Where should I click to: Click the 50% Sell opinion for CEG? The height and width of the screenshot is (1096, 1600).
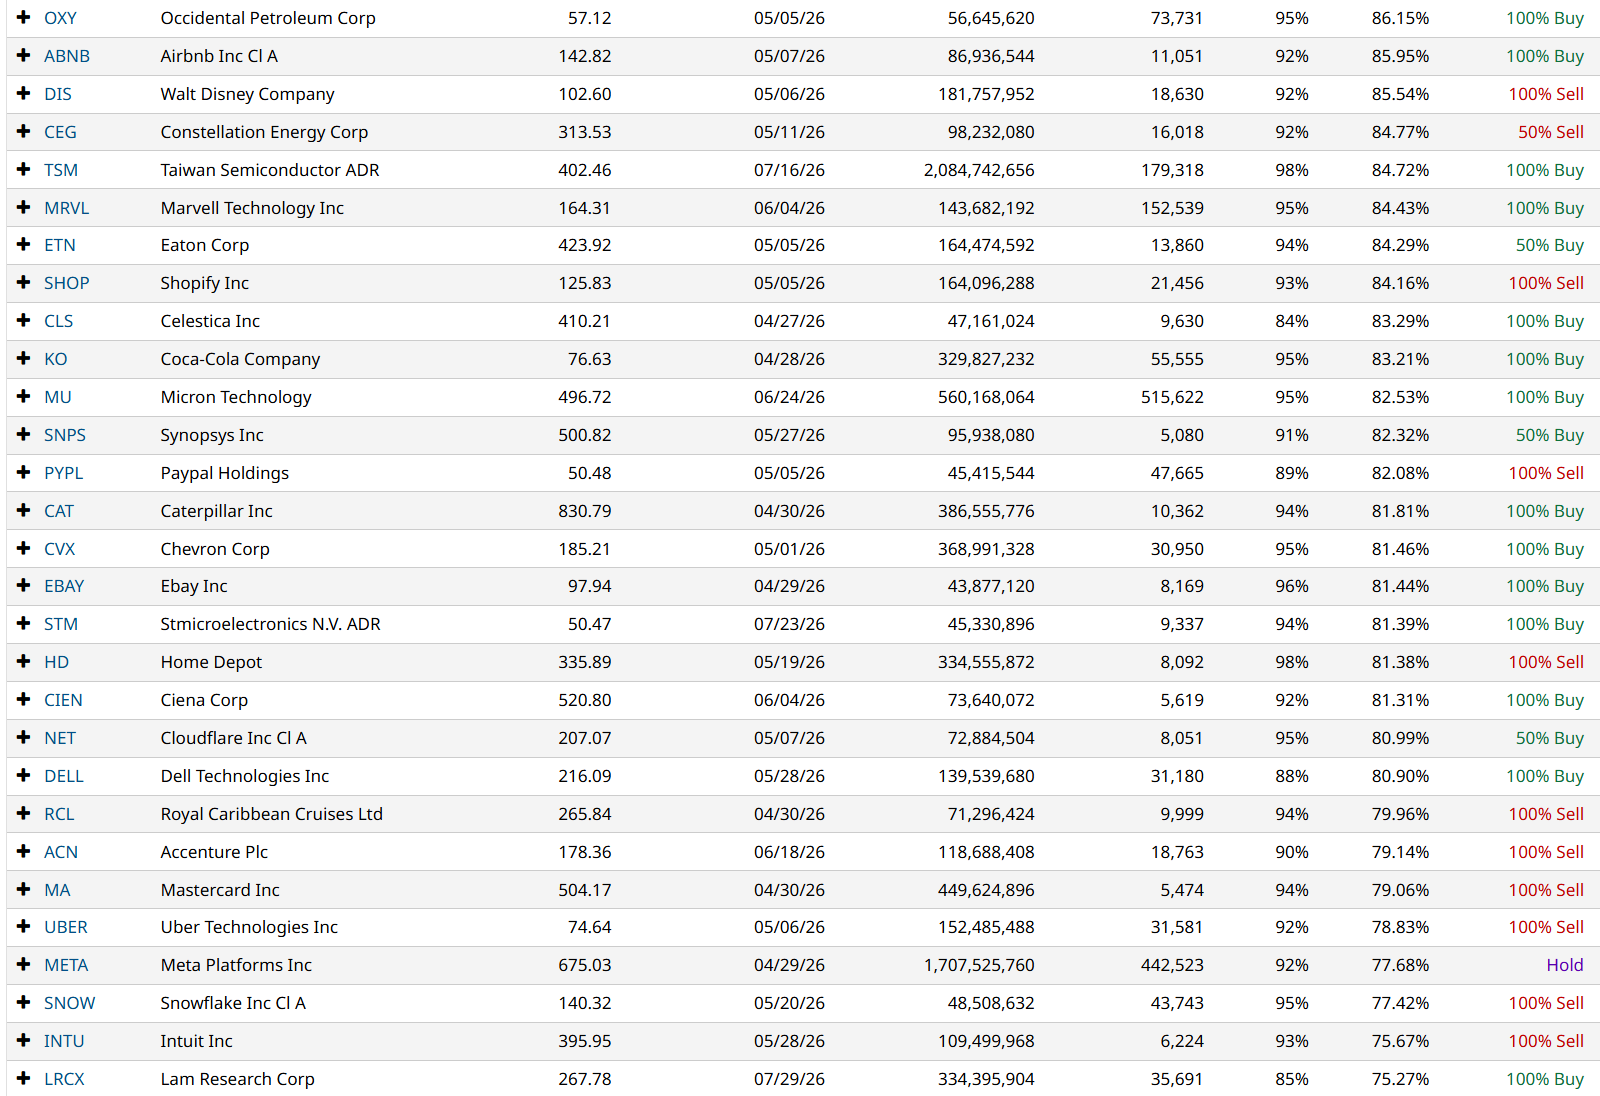point(1551,132)
